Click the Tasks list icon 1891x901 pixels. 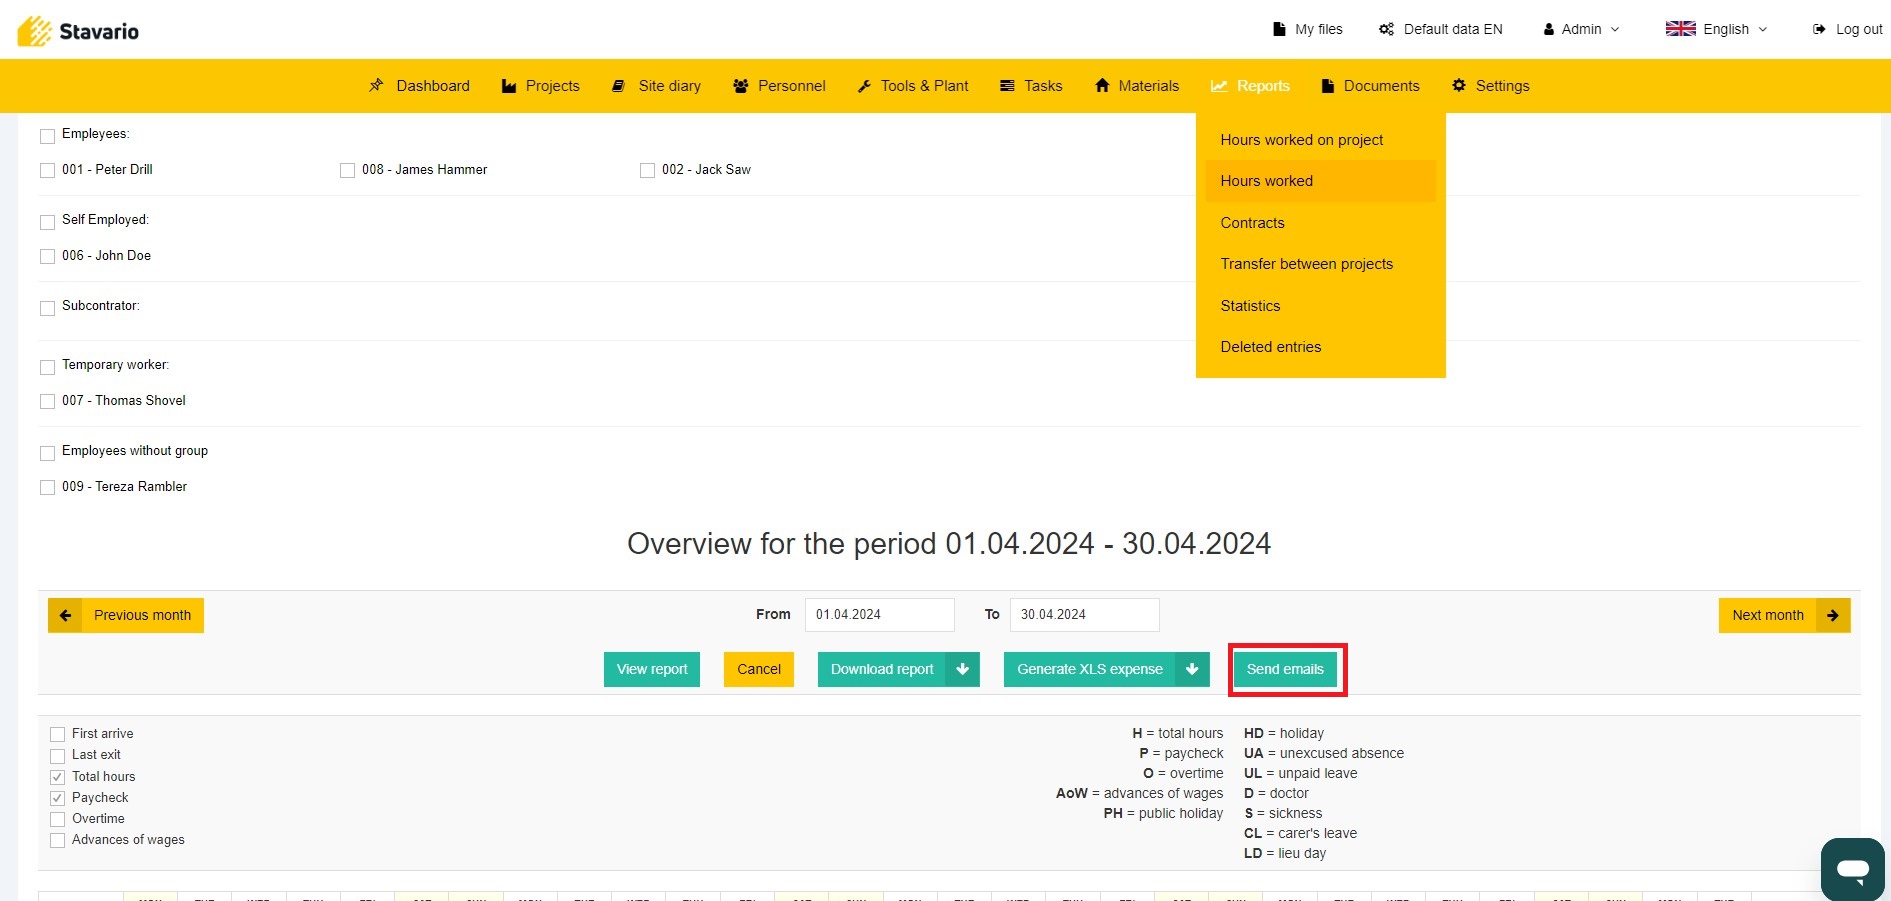pyautogui.click(x=1007, y=86)
